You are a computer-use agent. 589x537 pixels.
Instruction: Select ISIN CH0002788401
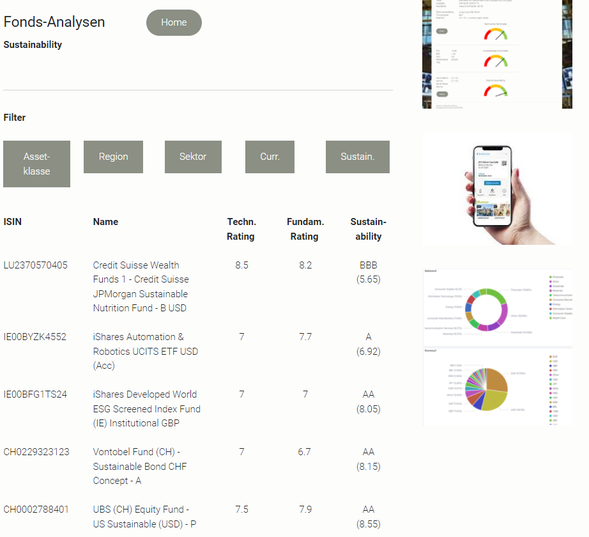(x=36, y=510)
